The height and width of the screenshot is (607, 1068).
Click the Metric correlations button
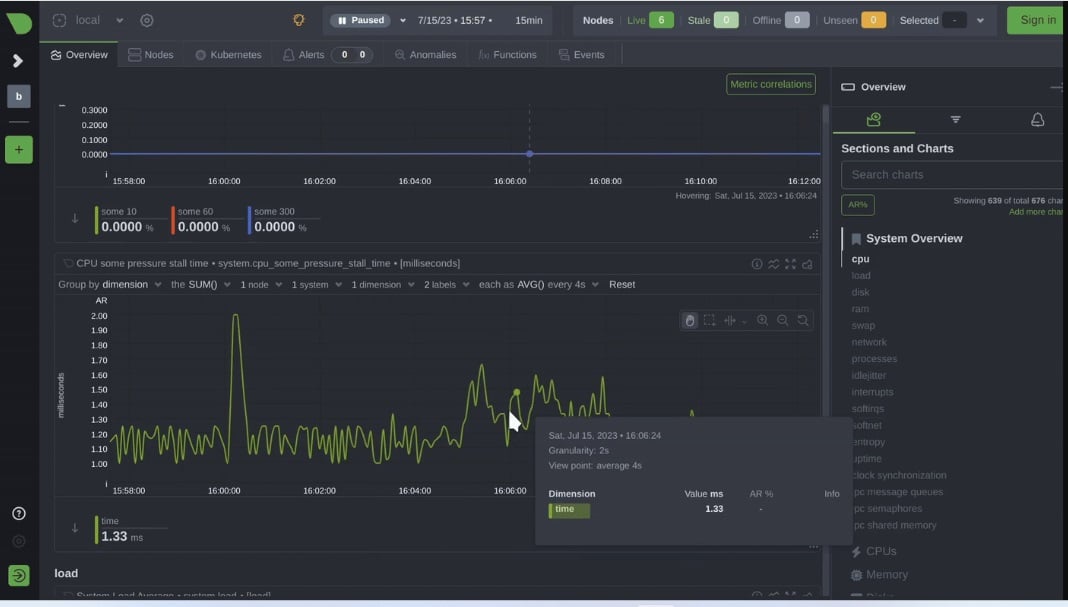point(770,84)
